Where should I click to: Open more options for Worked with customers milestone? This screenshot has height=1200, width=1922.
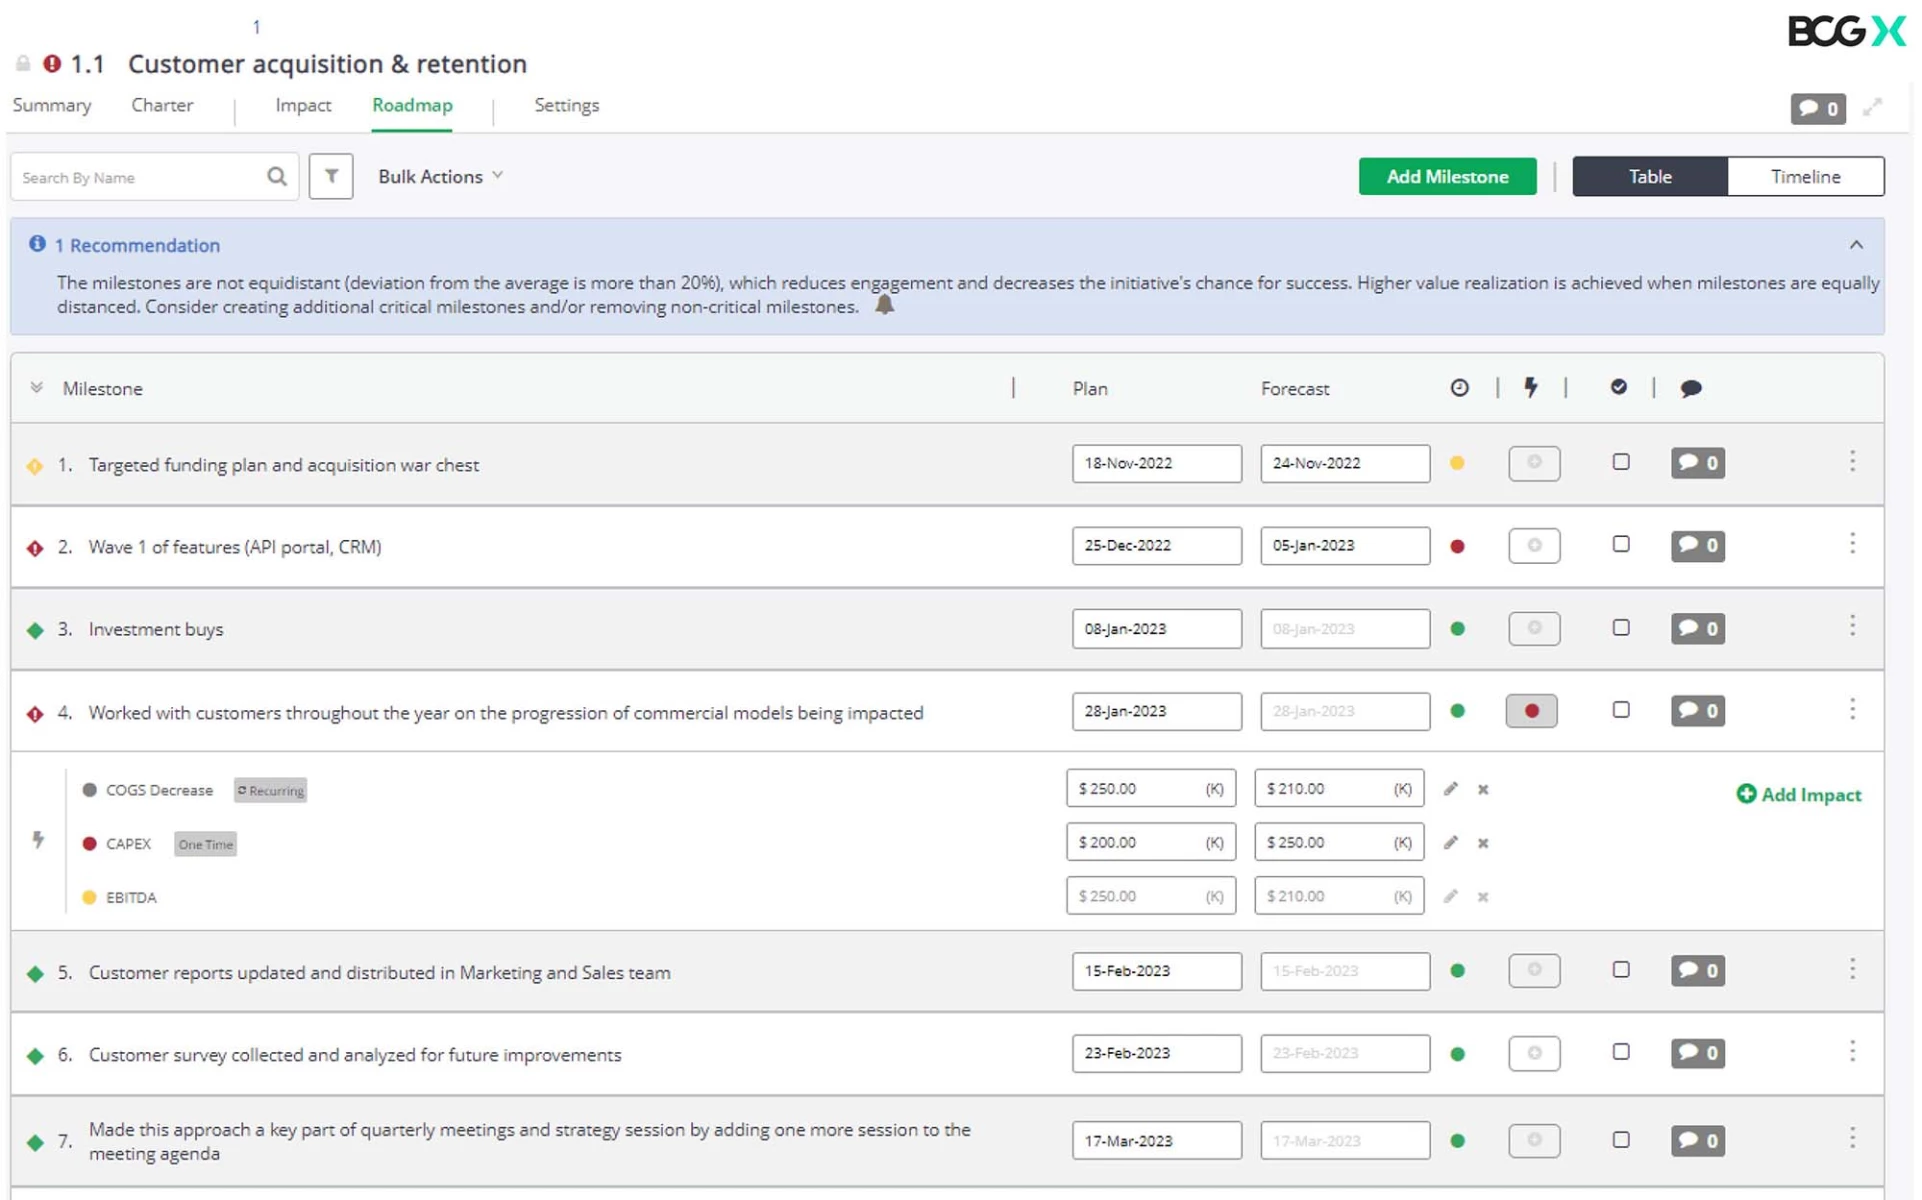pyautogui.click(x=1852, y=709)
